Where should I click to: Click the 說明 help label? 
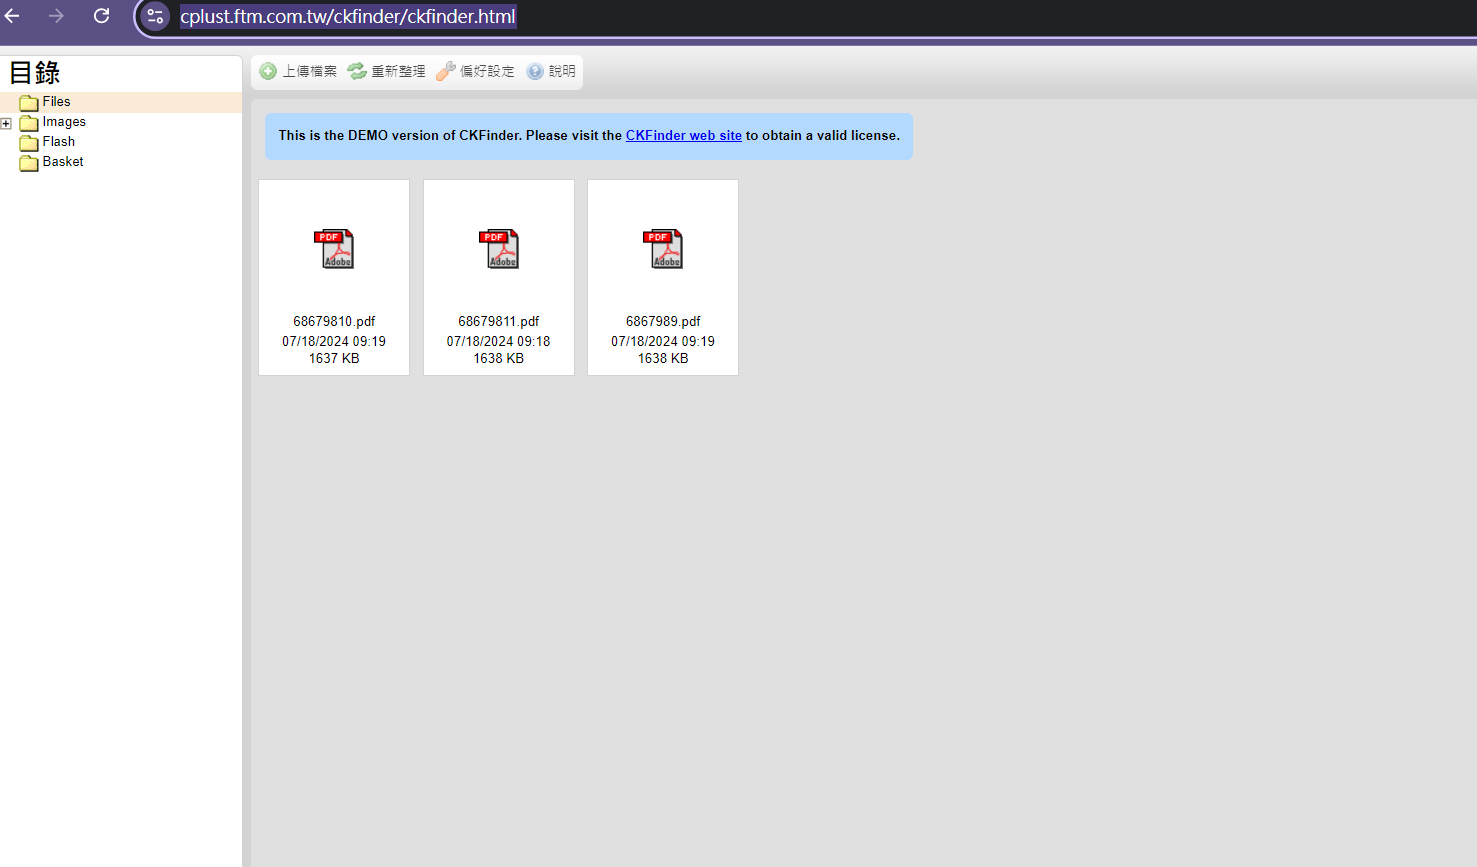(562, 71)
